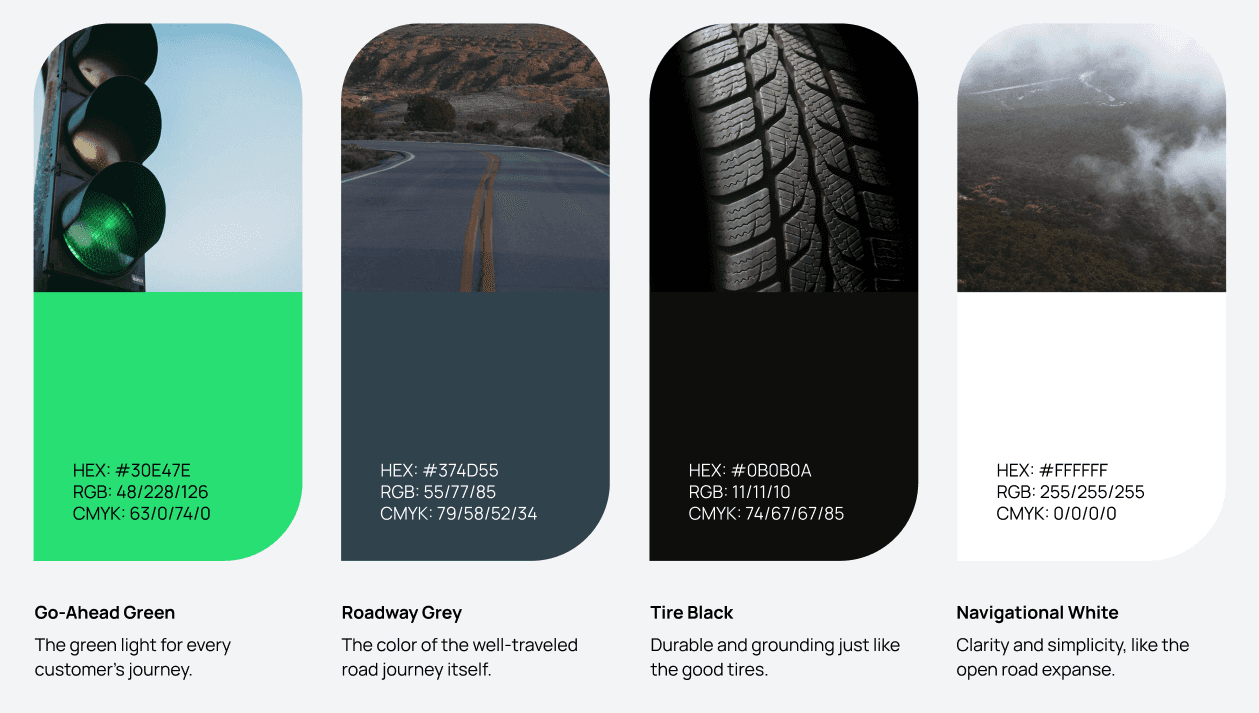Select the Roadway Grey heading

click(402, 613)
